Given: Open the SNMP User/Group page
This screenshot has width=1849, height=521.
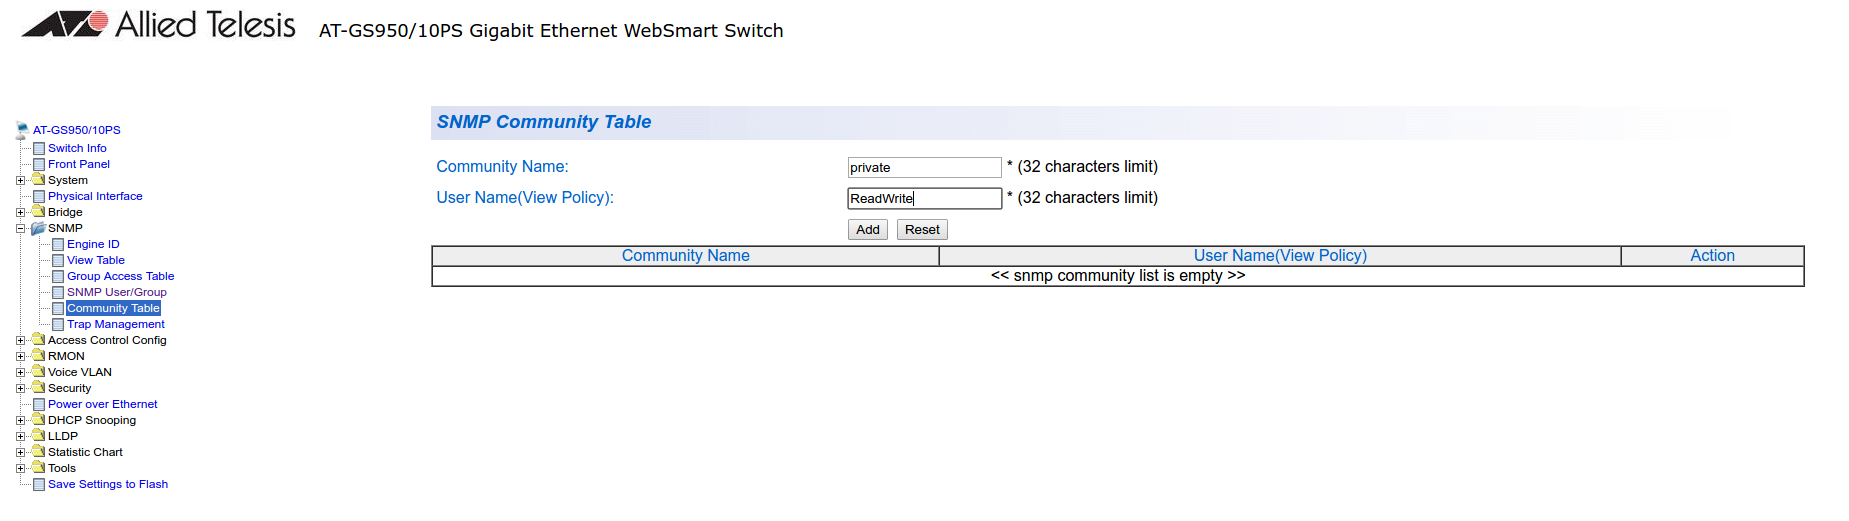Looking at the screenshot, I should (116, 292).
